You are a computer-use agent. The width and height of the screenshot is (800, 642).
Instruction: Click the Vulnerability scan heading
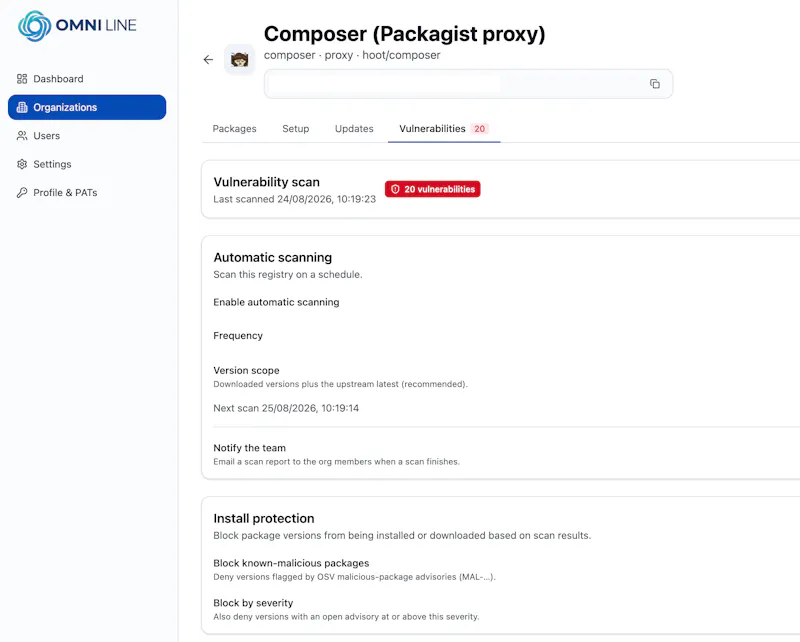[266, 182]
